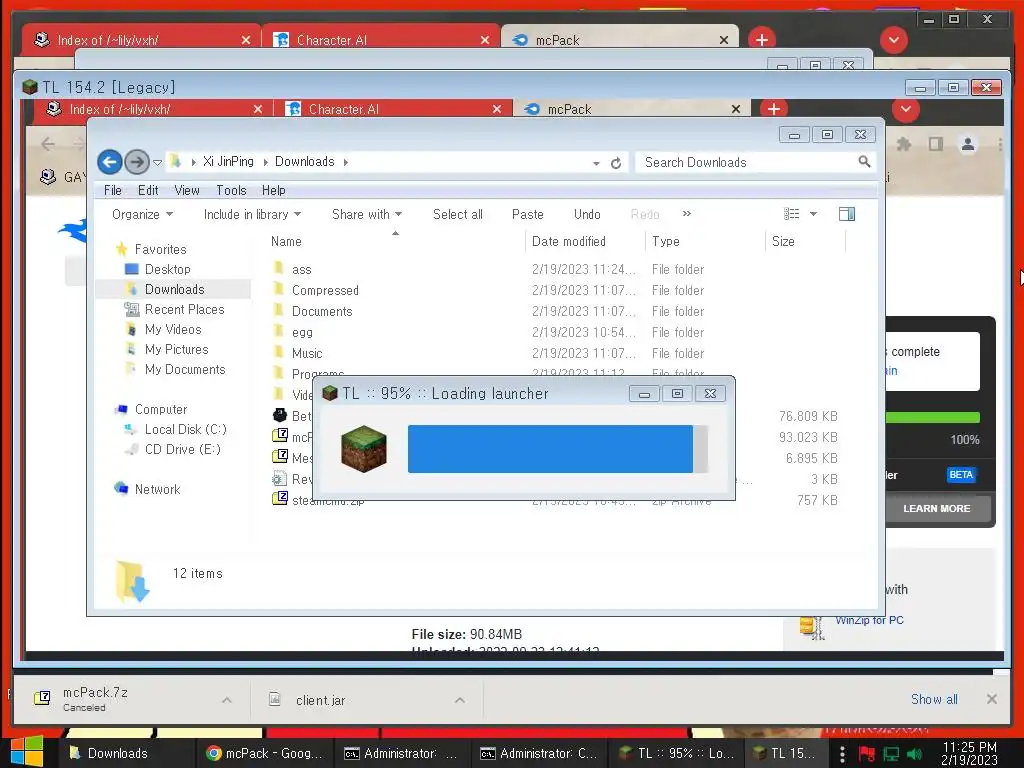Select My Documents in navigation pane
This screenshot has height=768, width=1024.
(x=185, y=369)
